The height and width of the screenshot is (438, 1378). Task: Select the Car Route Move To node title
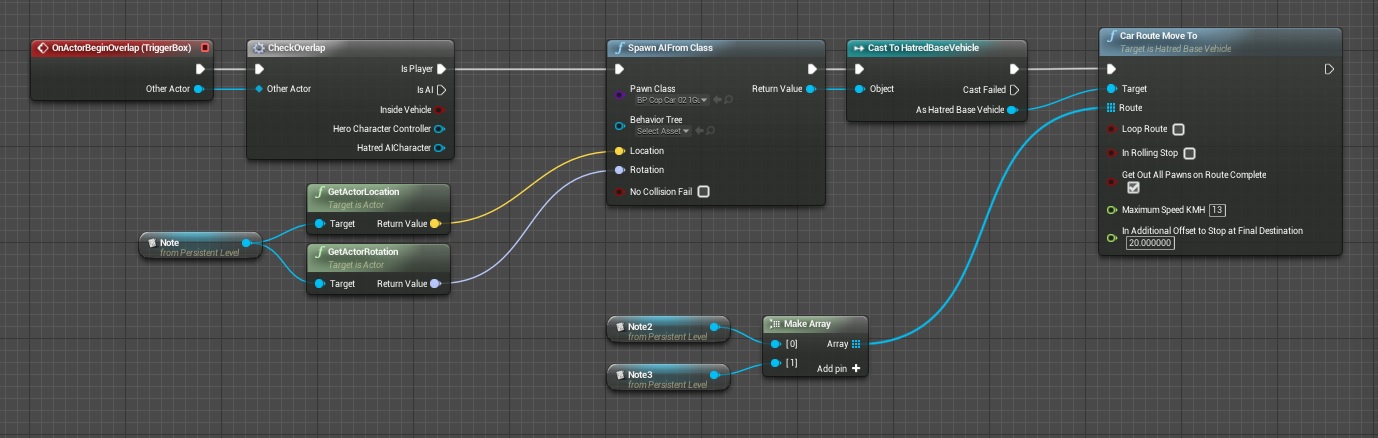1159,36
